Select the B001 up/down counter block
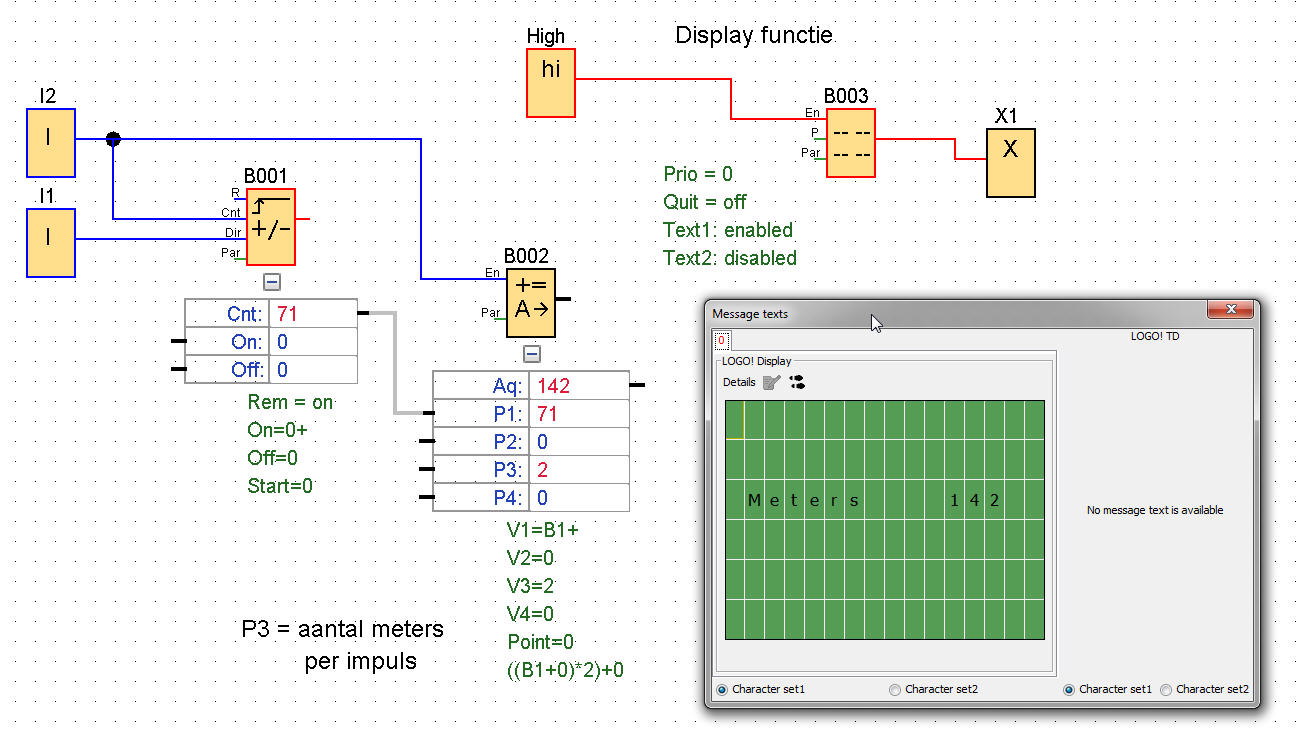The height and width of the screenshot is (738, 1309). pyautogui.click(x=271, y=227)
